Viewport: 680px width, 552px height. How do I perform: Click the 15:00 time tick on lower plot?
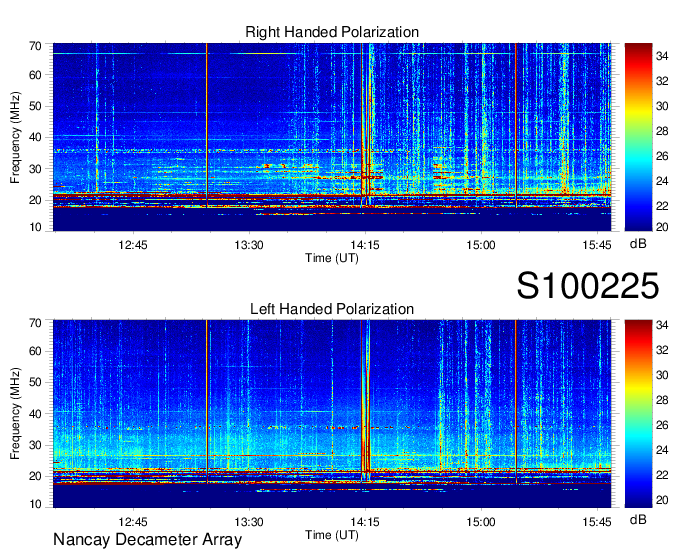click(481, 522)
